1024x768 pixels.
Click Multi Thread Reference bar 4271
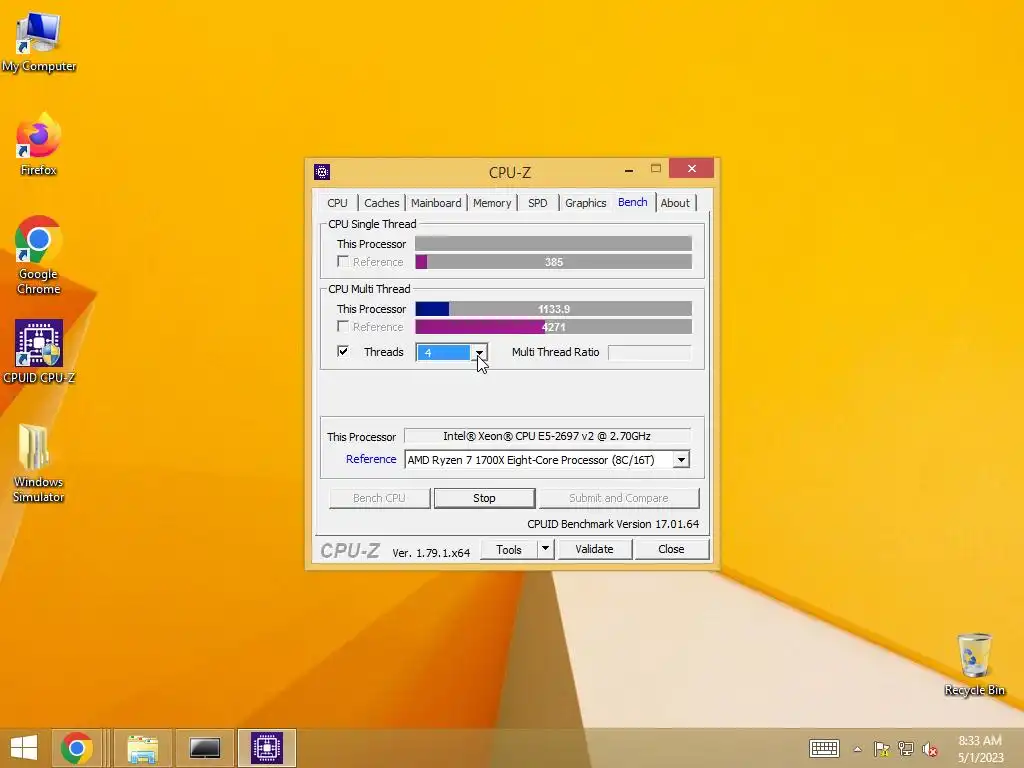[553, 327]
